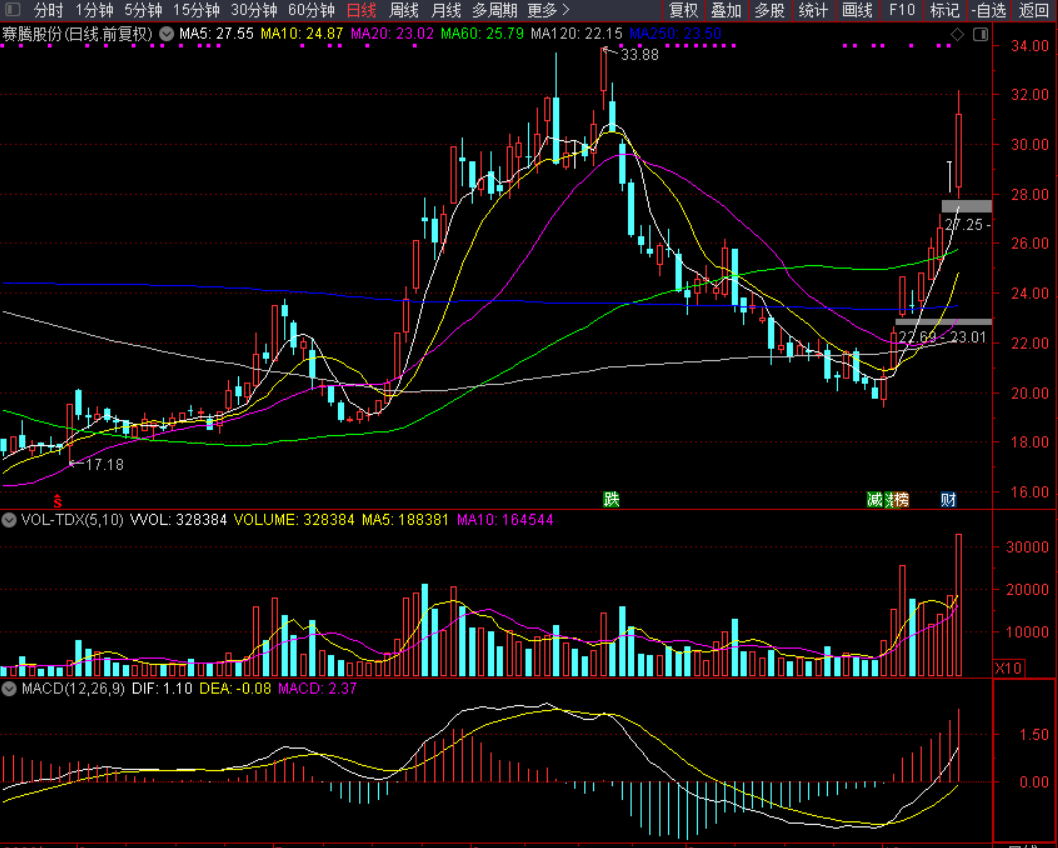Viewport: 1058px width, 848px height.
Task: Click the X10 volume scale indicator
Action: 1008,668
